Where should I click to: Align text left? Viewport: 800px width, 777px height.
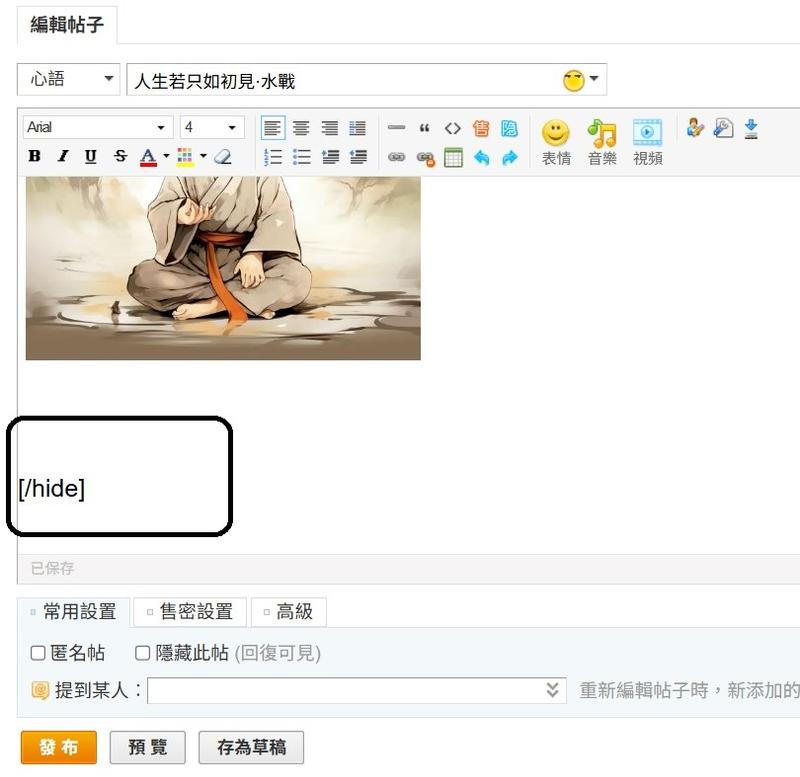tap(272, 128)
